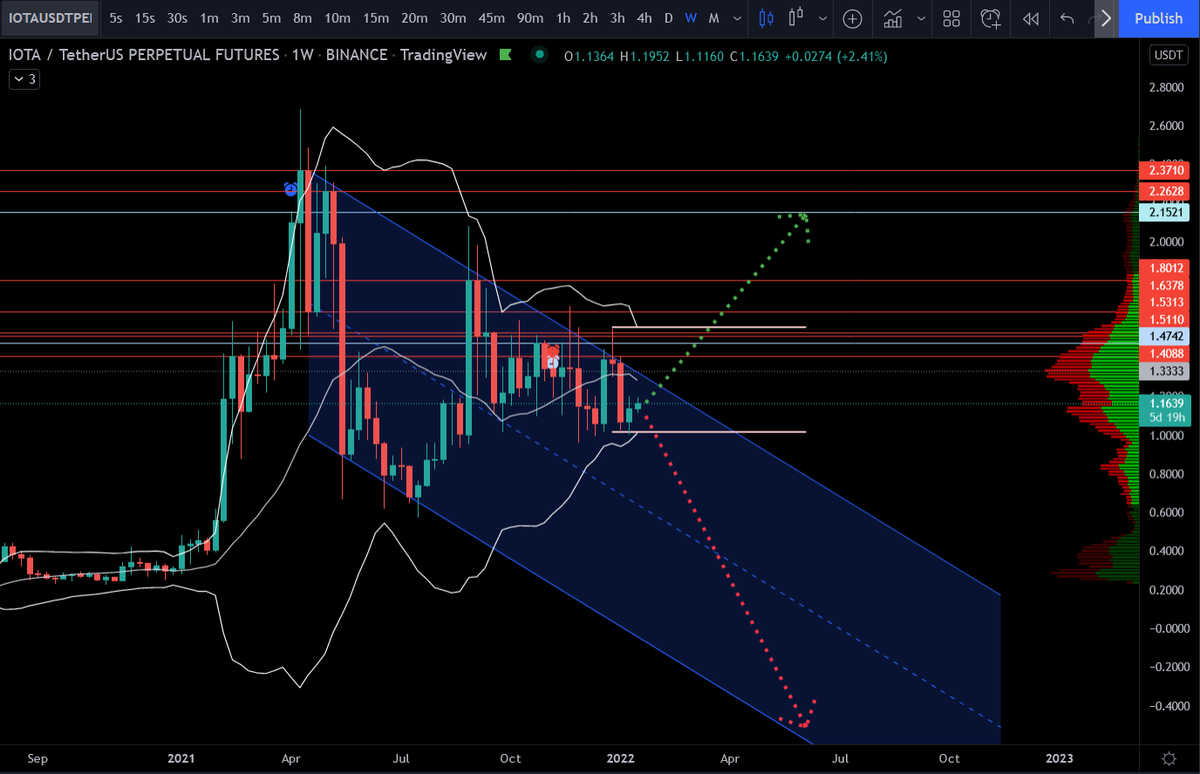Screen dimensions: 1200x774
Task: Show more toolbar items with right chevron
Action: (x=1105, y=18)
